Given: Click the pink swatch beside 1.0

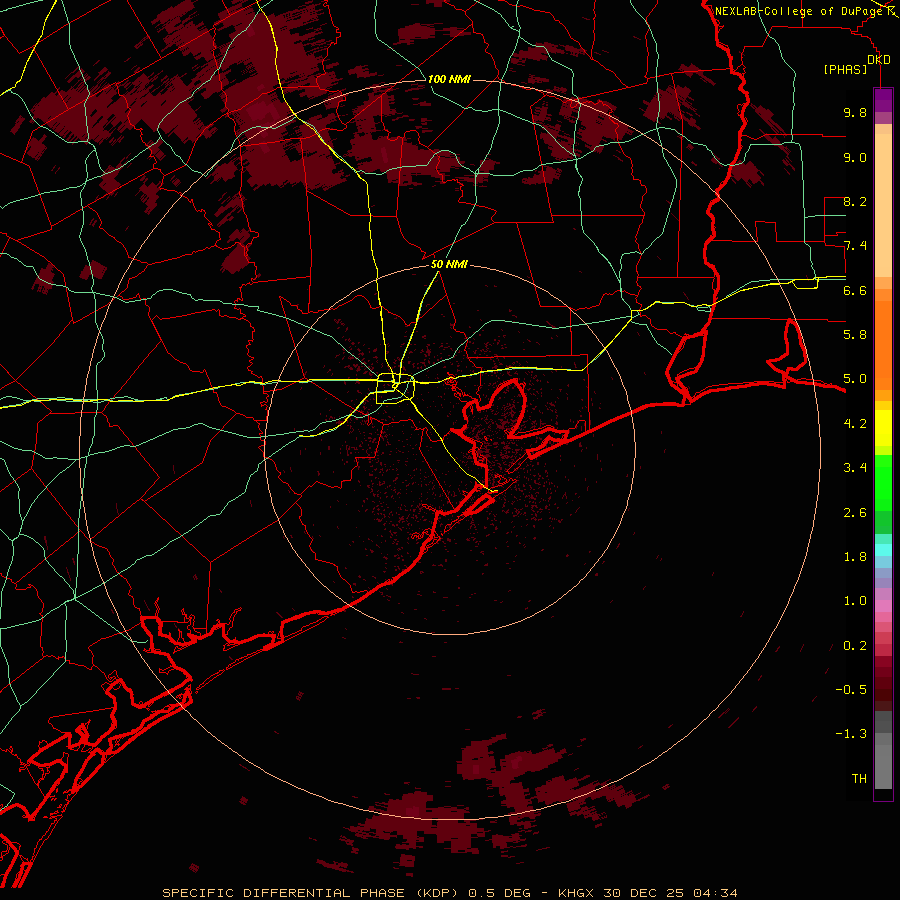Looking at the screenshot, I should click(x=883, y=606).
